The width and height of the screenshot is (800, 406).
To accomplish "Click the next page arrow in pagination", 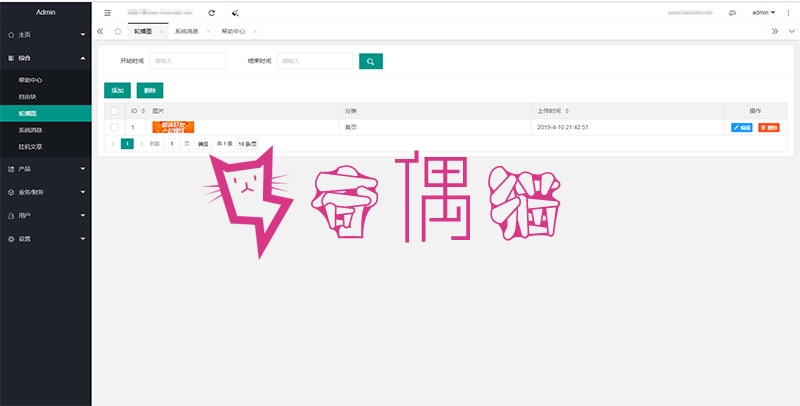I will click(x=141, y=144).
